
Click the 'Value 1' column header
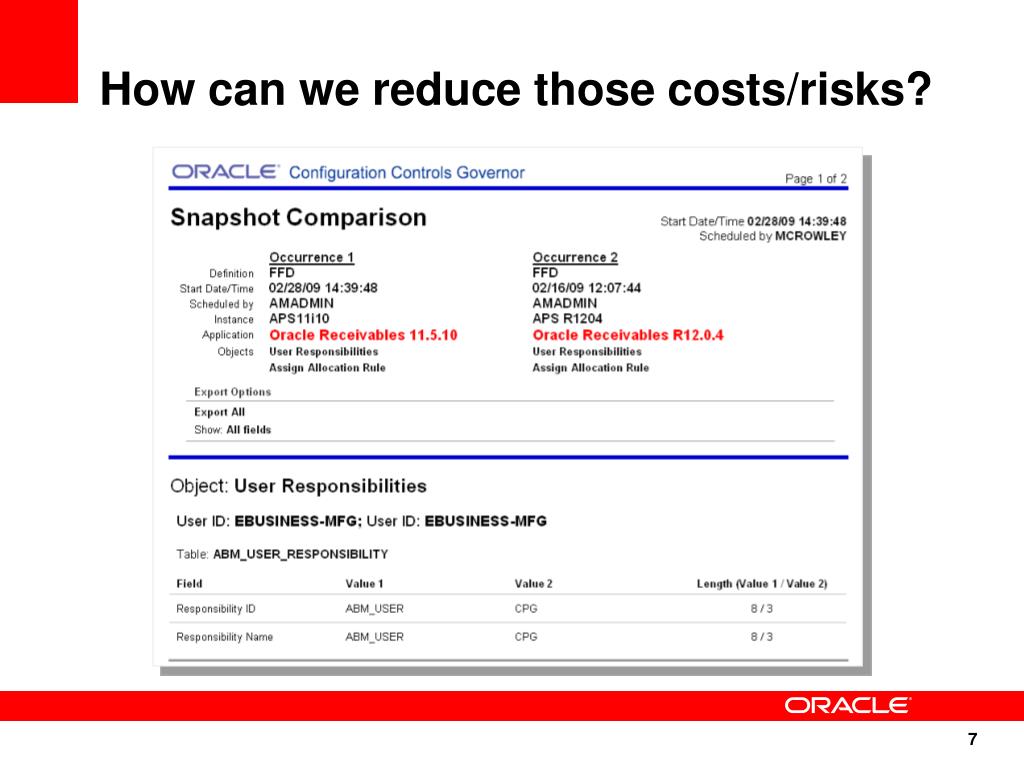364,584
